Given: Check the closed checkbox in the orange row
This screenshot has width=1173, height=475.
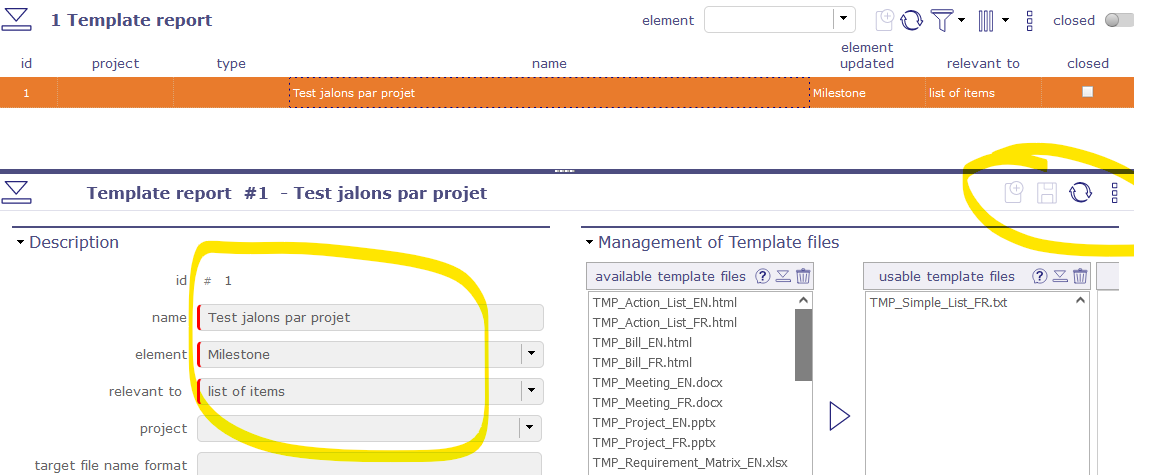Looking at the screenshot, I should click(1088, 92).
